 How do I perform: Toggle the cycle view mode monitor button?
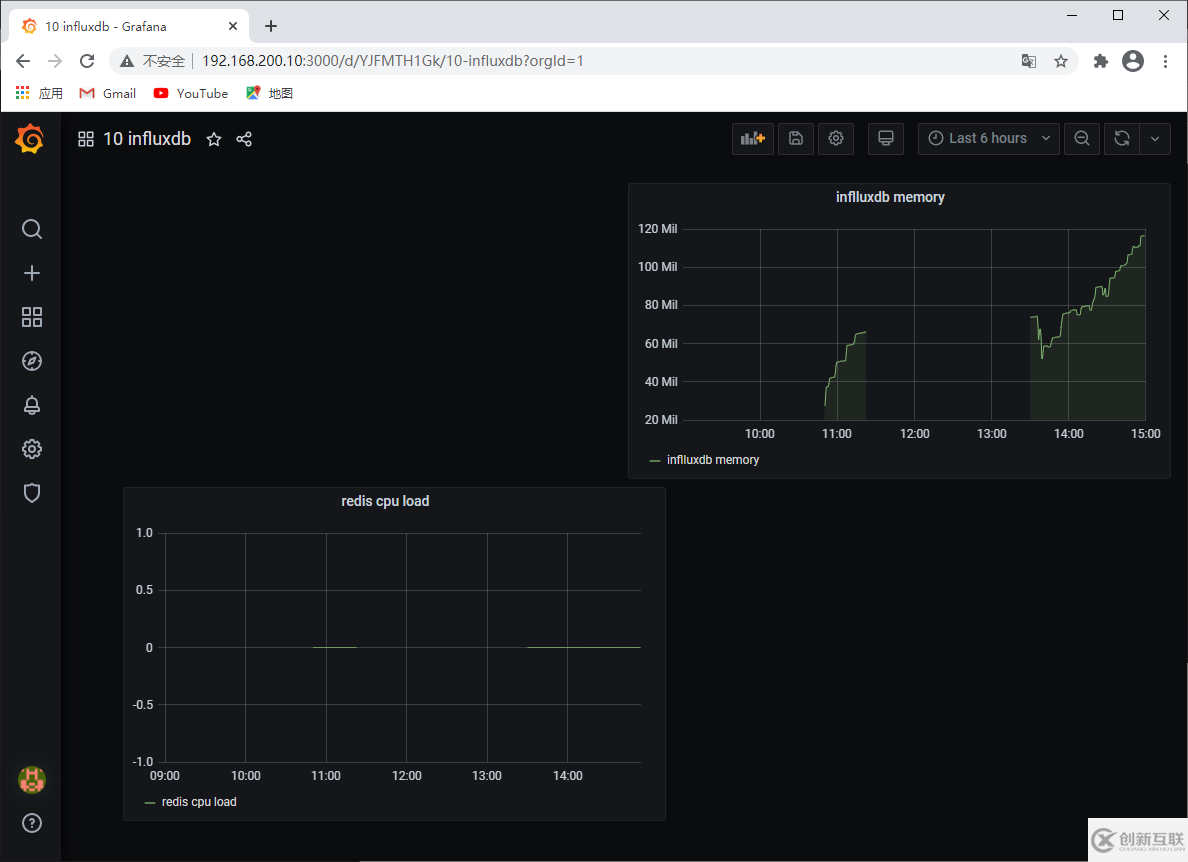(x=885, y=139)
